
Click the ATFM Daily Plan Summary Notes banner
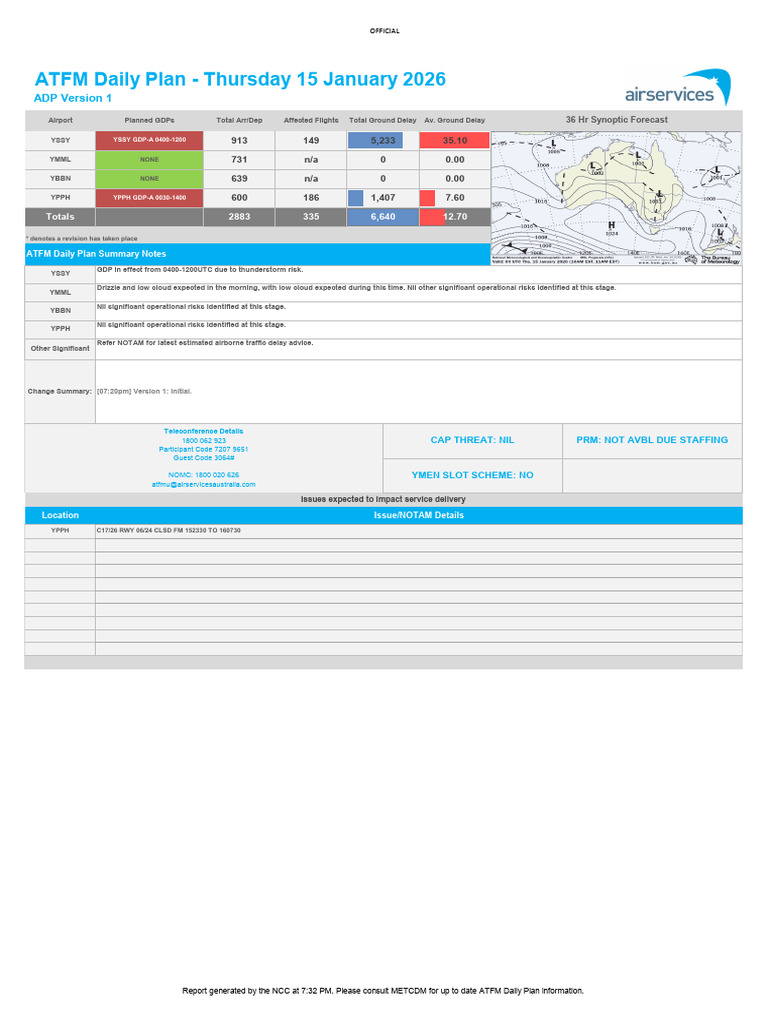pos(258,254)
